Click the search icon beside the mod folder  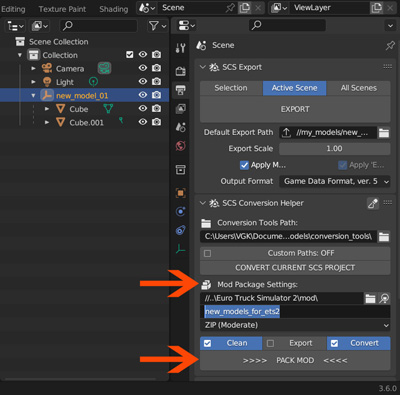[384, 298]
